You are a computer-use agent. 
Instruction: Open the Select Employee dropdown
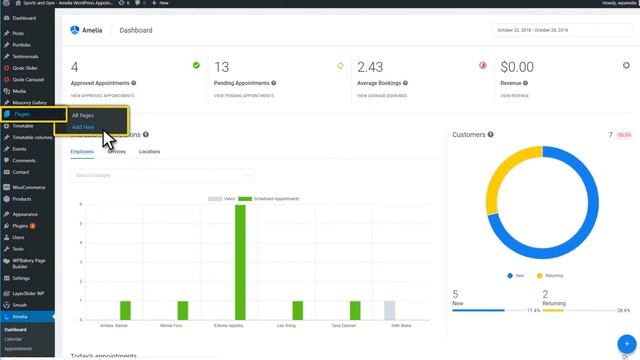tap(162, 176)
